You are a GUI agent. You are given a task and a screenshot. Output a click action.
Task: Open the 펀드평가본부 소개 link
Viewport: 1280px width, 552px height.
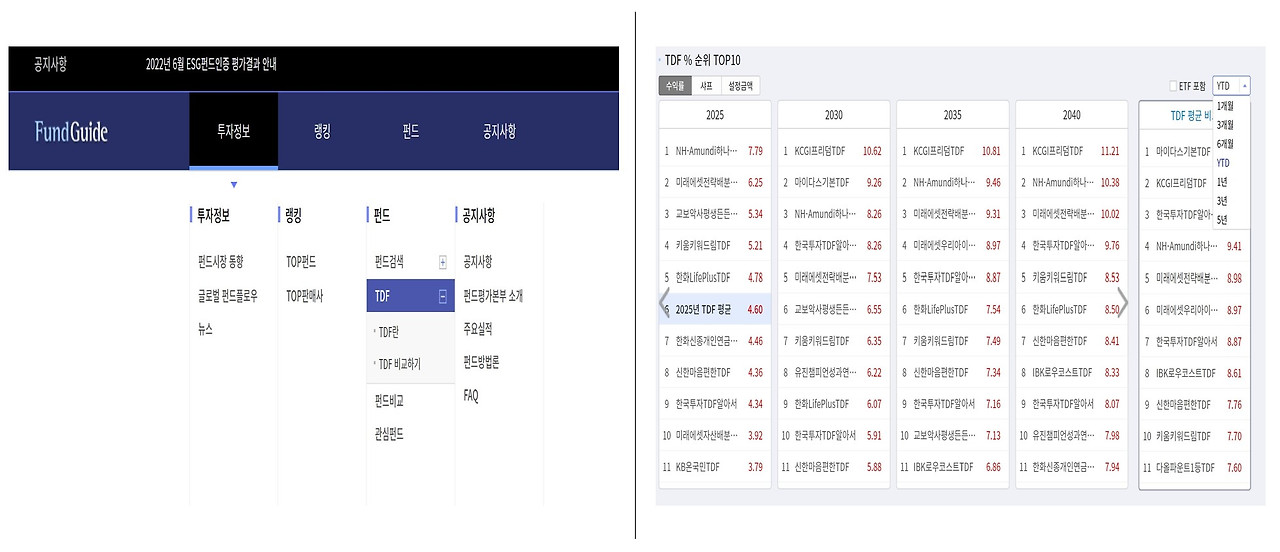(493, 296)
